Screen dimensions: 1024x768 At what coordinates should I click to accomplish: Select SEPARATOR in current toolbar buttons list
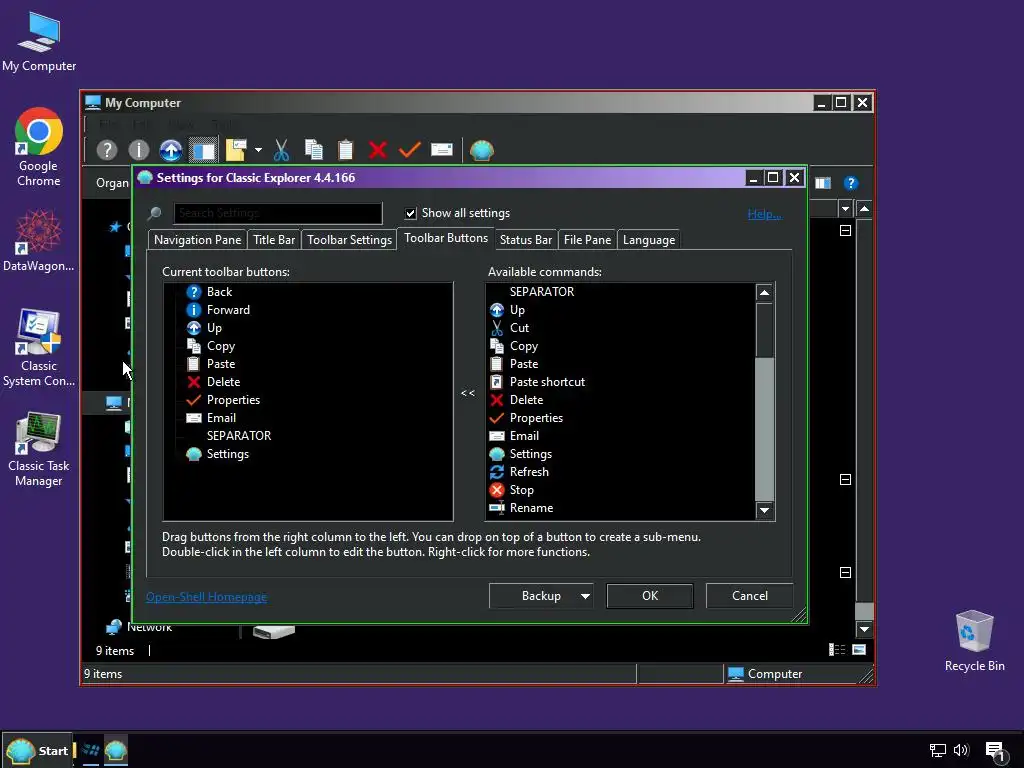point(239,436)
